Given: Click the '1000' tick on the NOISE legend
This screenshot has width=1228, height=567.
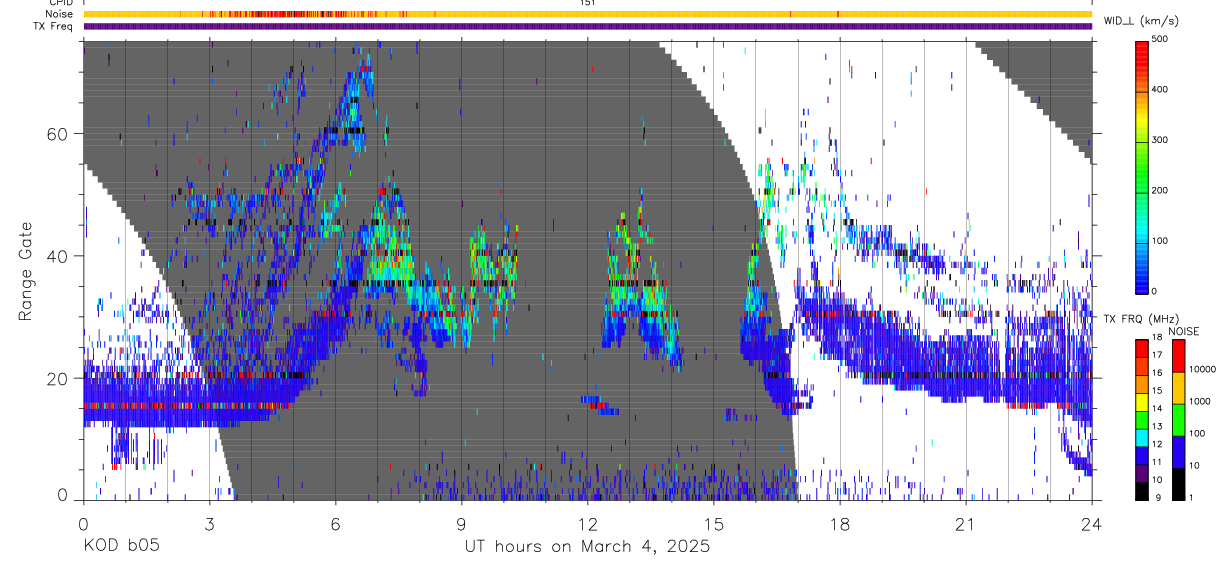Looking at the screenshot, I should pyautogui.click(x=1200, y=401).
